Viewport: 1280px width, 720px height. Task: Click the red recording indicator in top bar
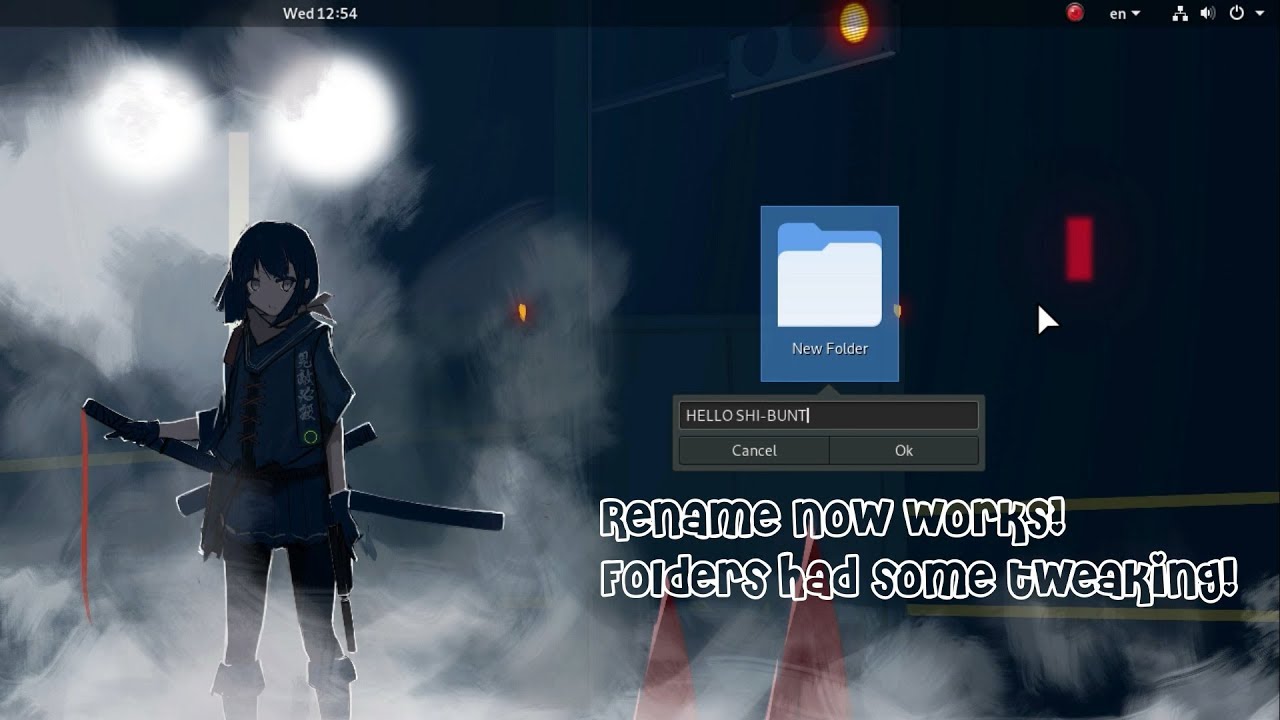pos(1075,13)
